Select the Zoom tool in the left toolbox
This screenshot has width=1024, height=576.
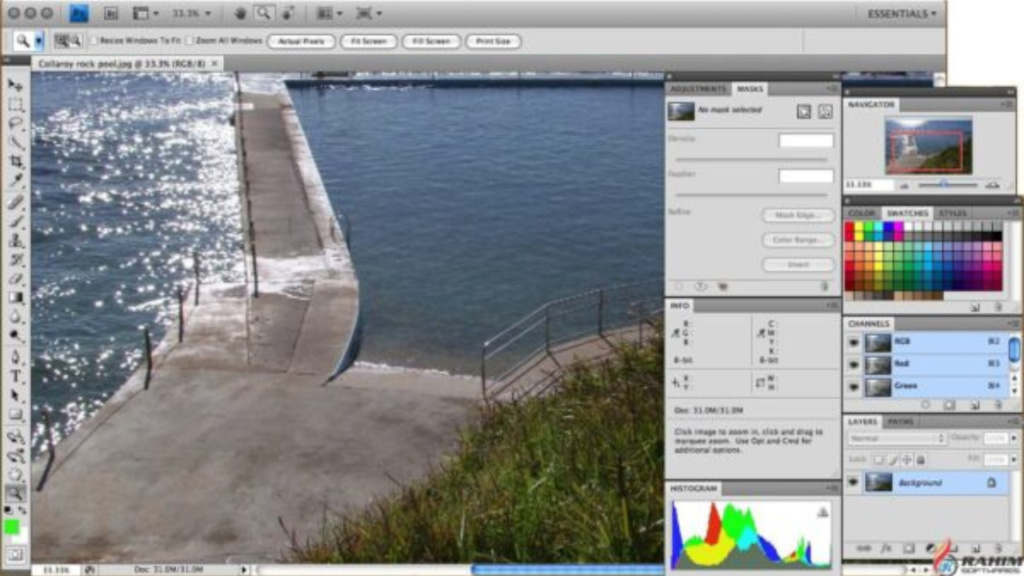click(x=16, y=493)
